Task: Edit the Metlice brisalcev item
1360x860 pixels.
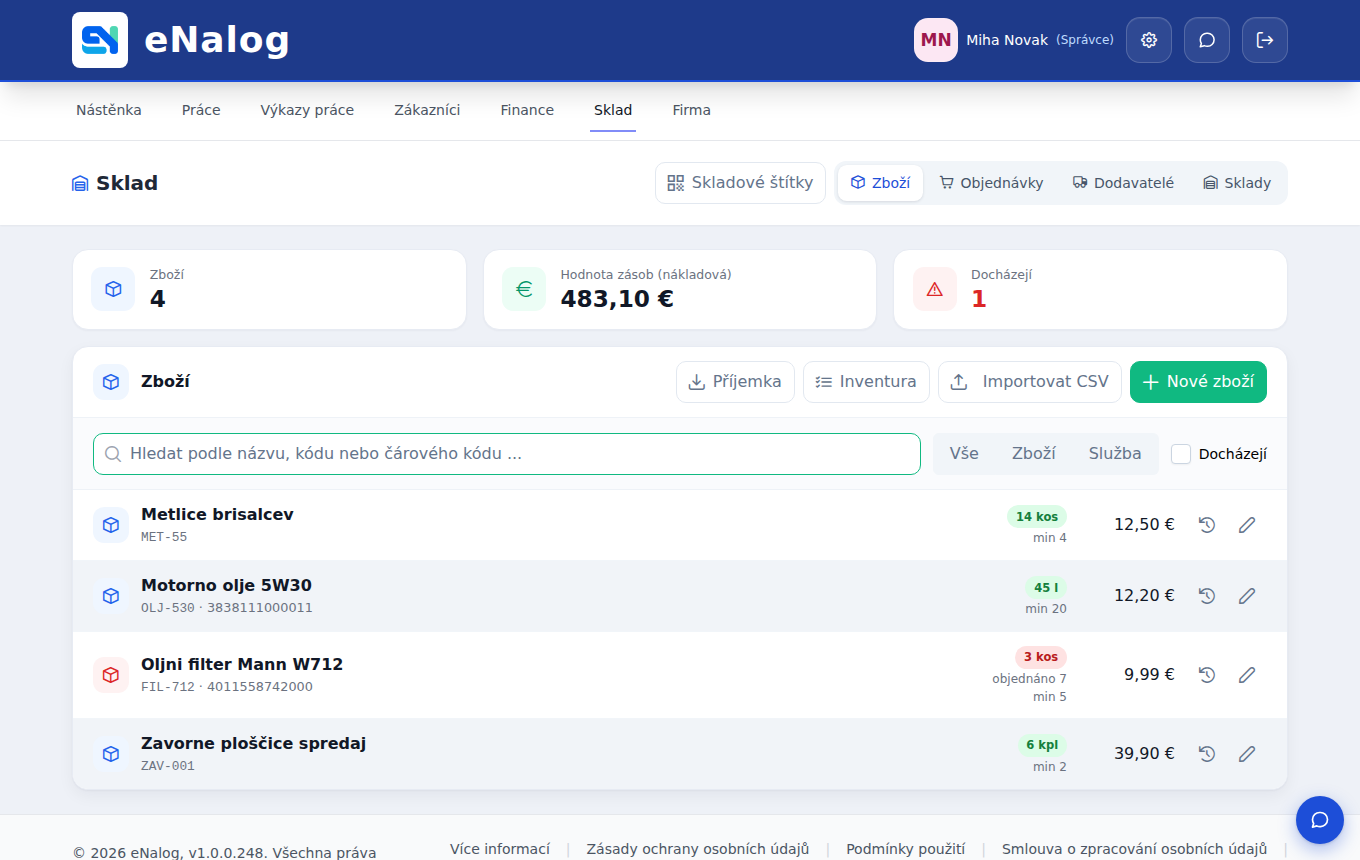Action: tap(1247, 525)
